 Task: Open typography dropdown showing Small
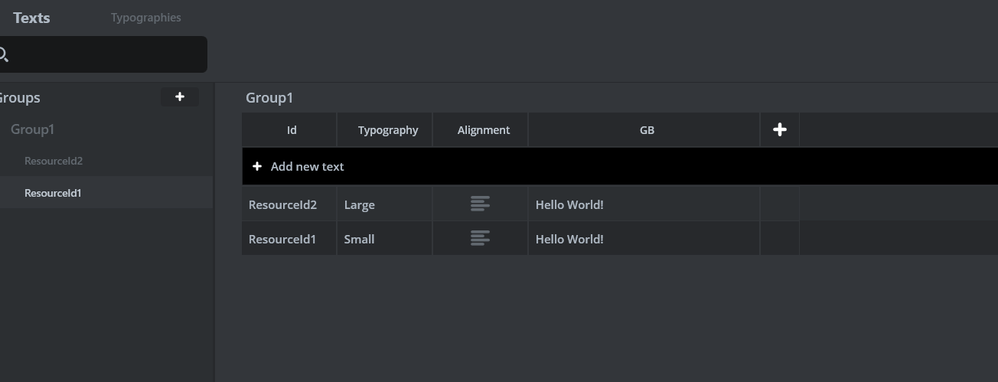point(384,239)
